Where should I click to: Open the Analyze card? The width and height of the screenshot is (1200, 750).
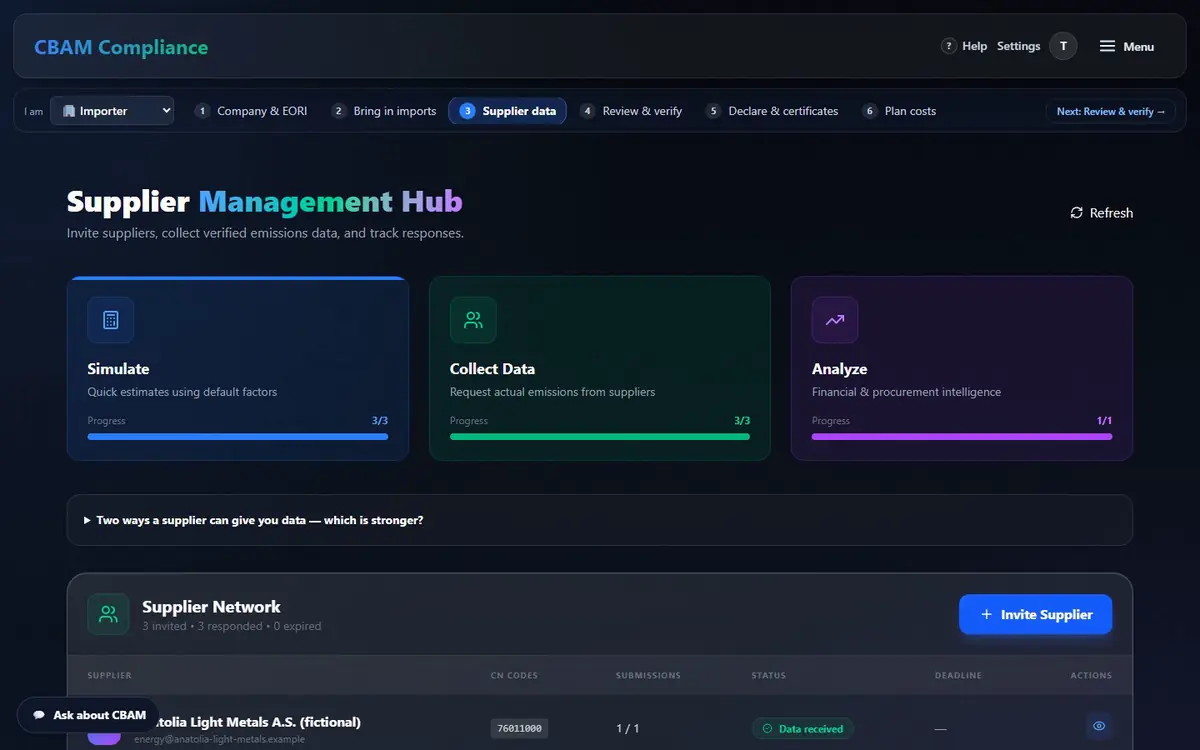[x=962, y=368]
